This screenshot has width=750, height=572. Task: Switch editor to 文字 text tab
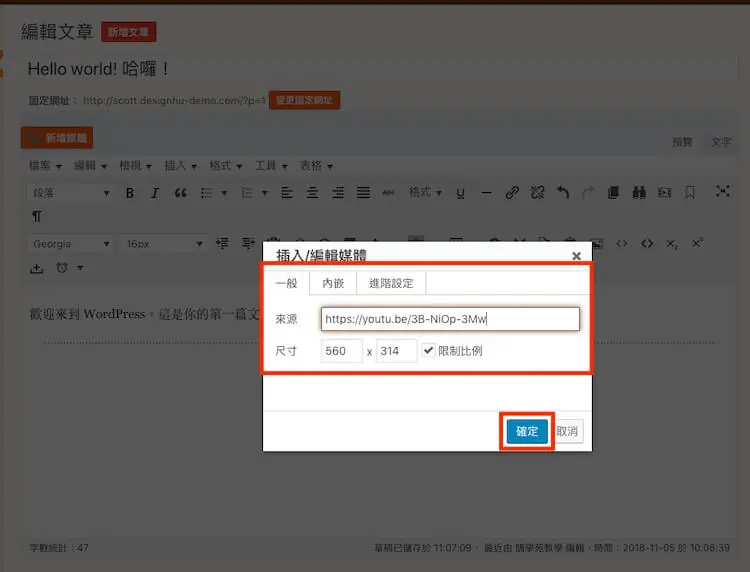pos(721,142)
